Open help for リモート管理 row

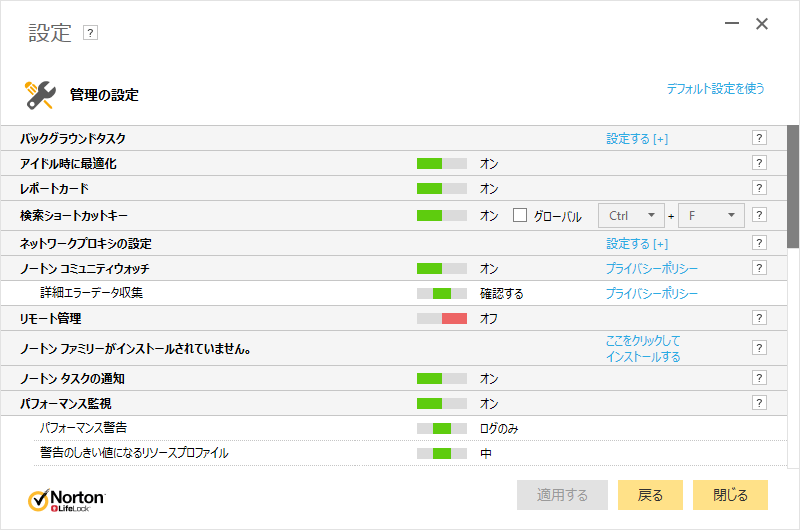(x=759, y=318)
